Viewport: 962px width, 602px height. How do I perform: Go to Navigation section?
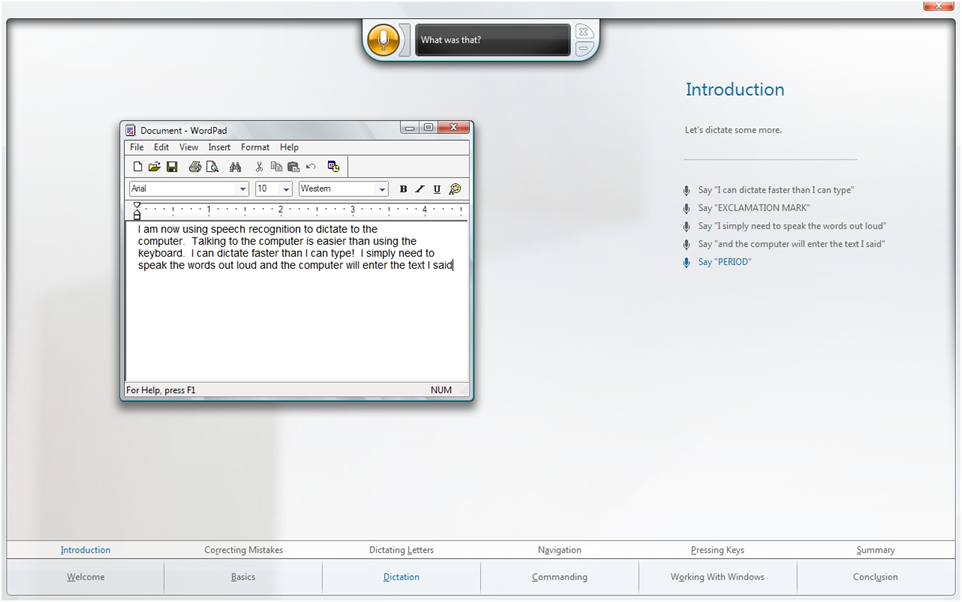click(560, 550)
